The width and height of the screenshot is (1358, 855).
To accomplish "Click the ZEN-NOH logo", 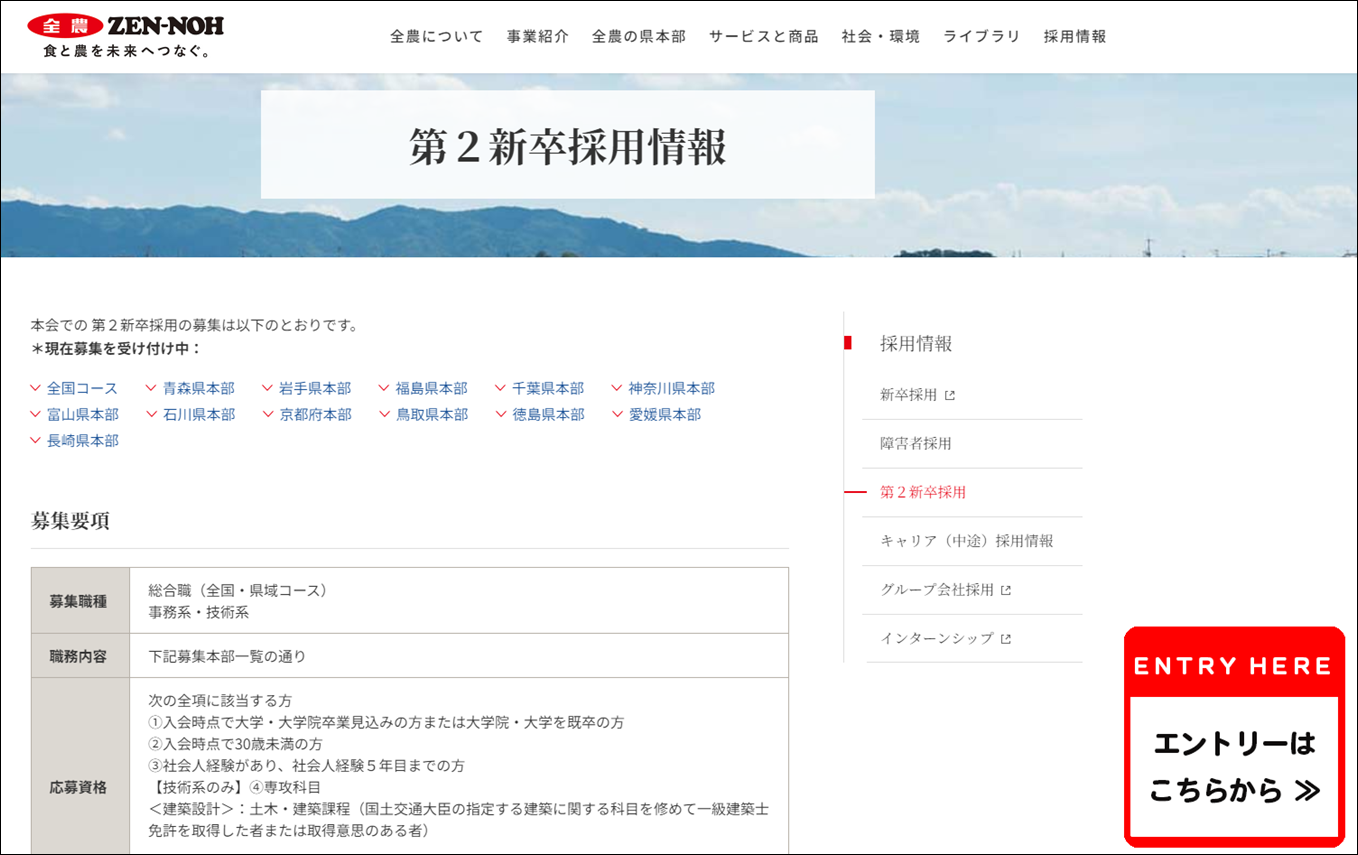I will (126, 36).
